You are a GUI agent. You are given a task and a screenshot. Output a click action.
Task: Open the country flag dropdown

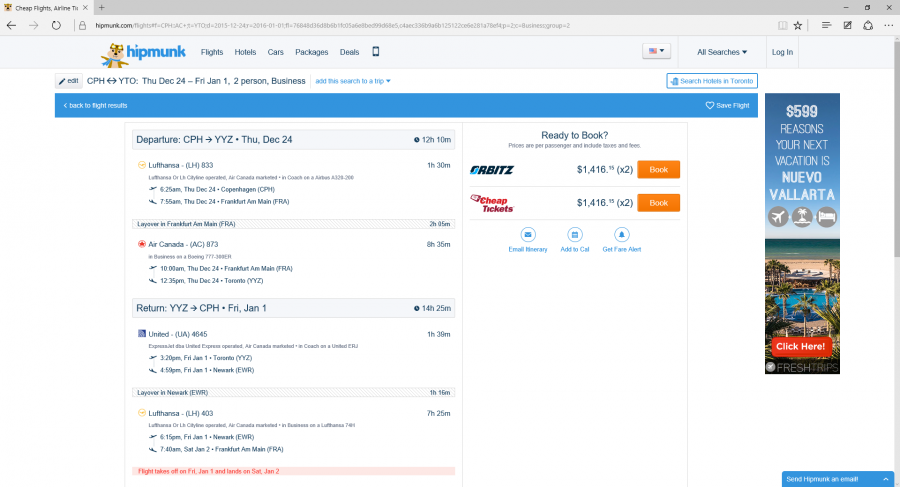(x=657, y=51)
